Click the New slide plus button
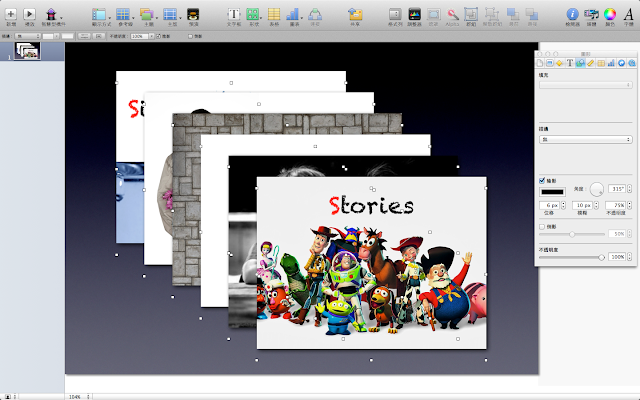640x400 pixels. 11,14
